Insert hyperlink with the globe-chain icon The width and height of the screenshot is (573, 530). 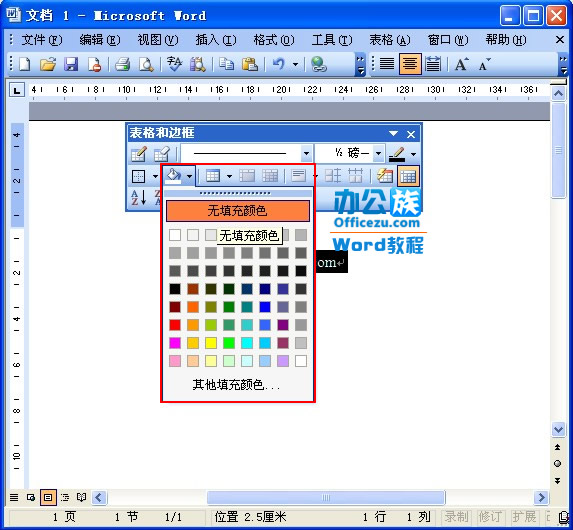point(319,64)
